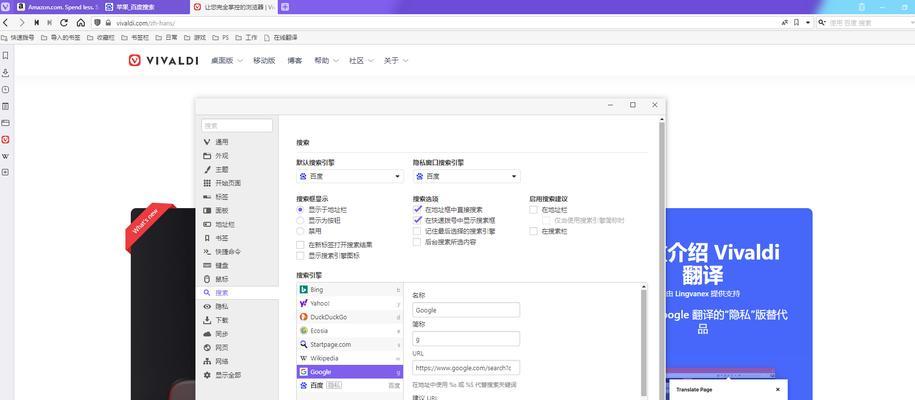Open 博客 link on webpage
The width and height of the screenshot is (915, 400).
coord(295,60)
